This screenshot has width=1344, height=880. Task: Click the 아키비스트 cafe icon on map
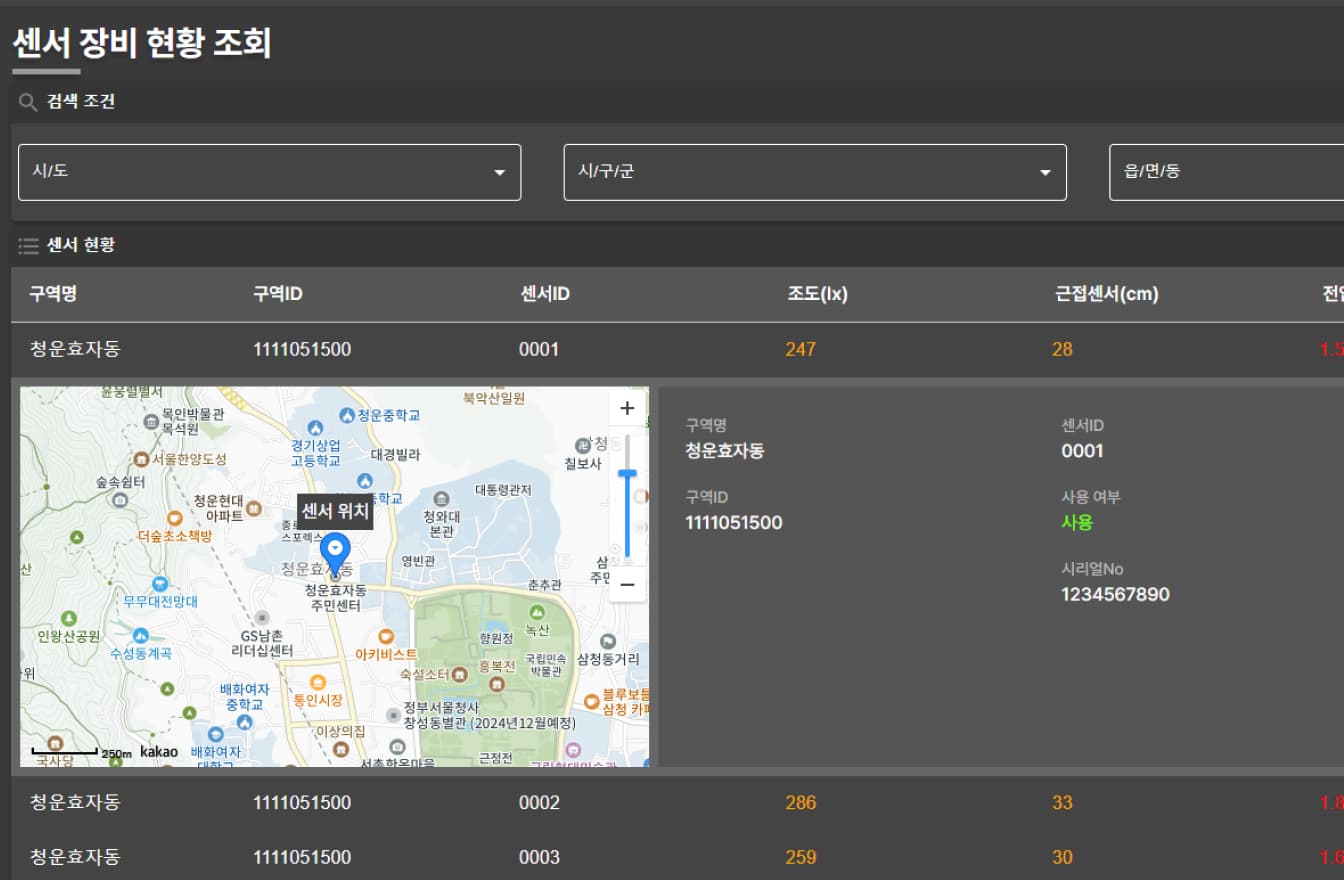point(386,636)
